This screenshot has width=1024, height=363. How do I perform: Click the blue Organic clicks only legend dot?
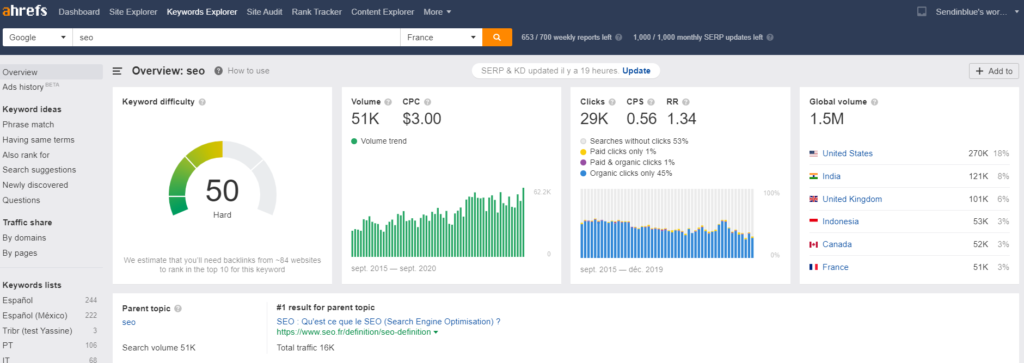tap(583, 173)
